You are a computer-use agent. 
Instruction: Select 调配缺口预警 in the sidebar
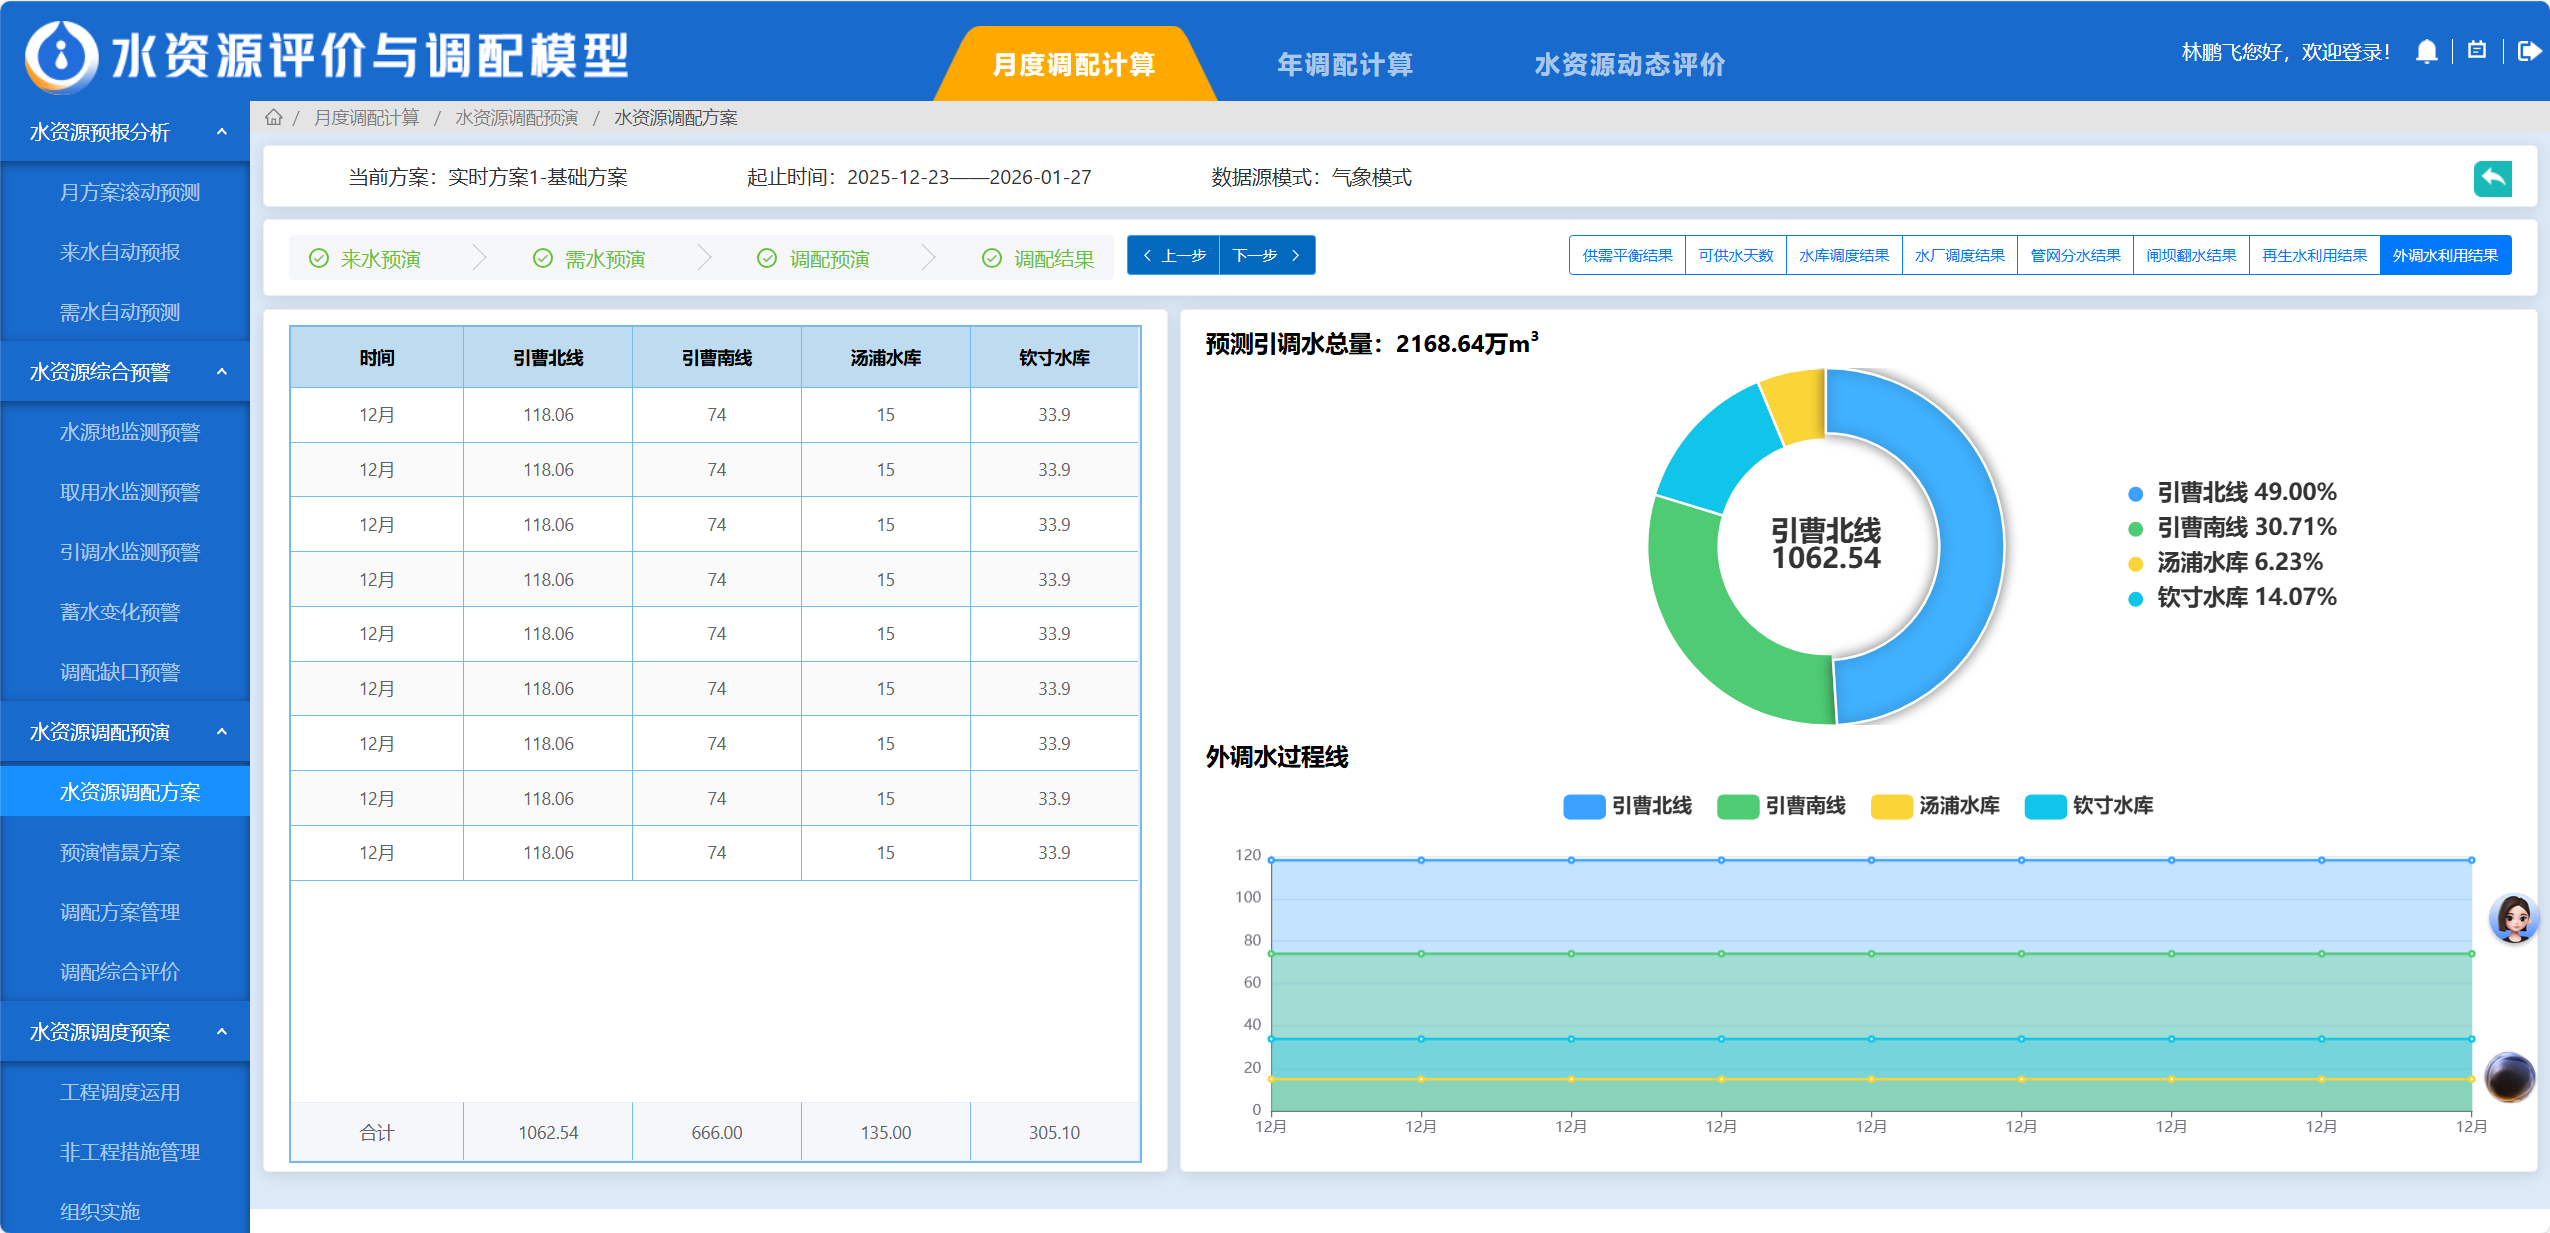tap(120, 672)
